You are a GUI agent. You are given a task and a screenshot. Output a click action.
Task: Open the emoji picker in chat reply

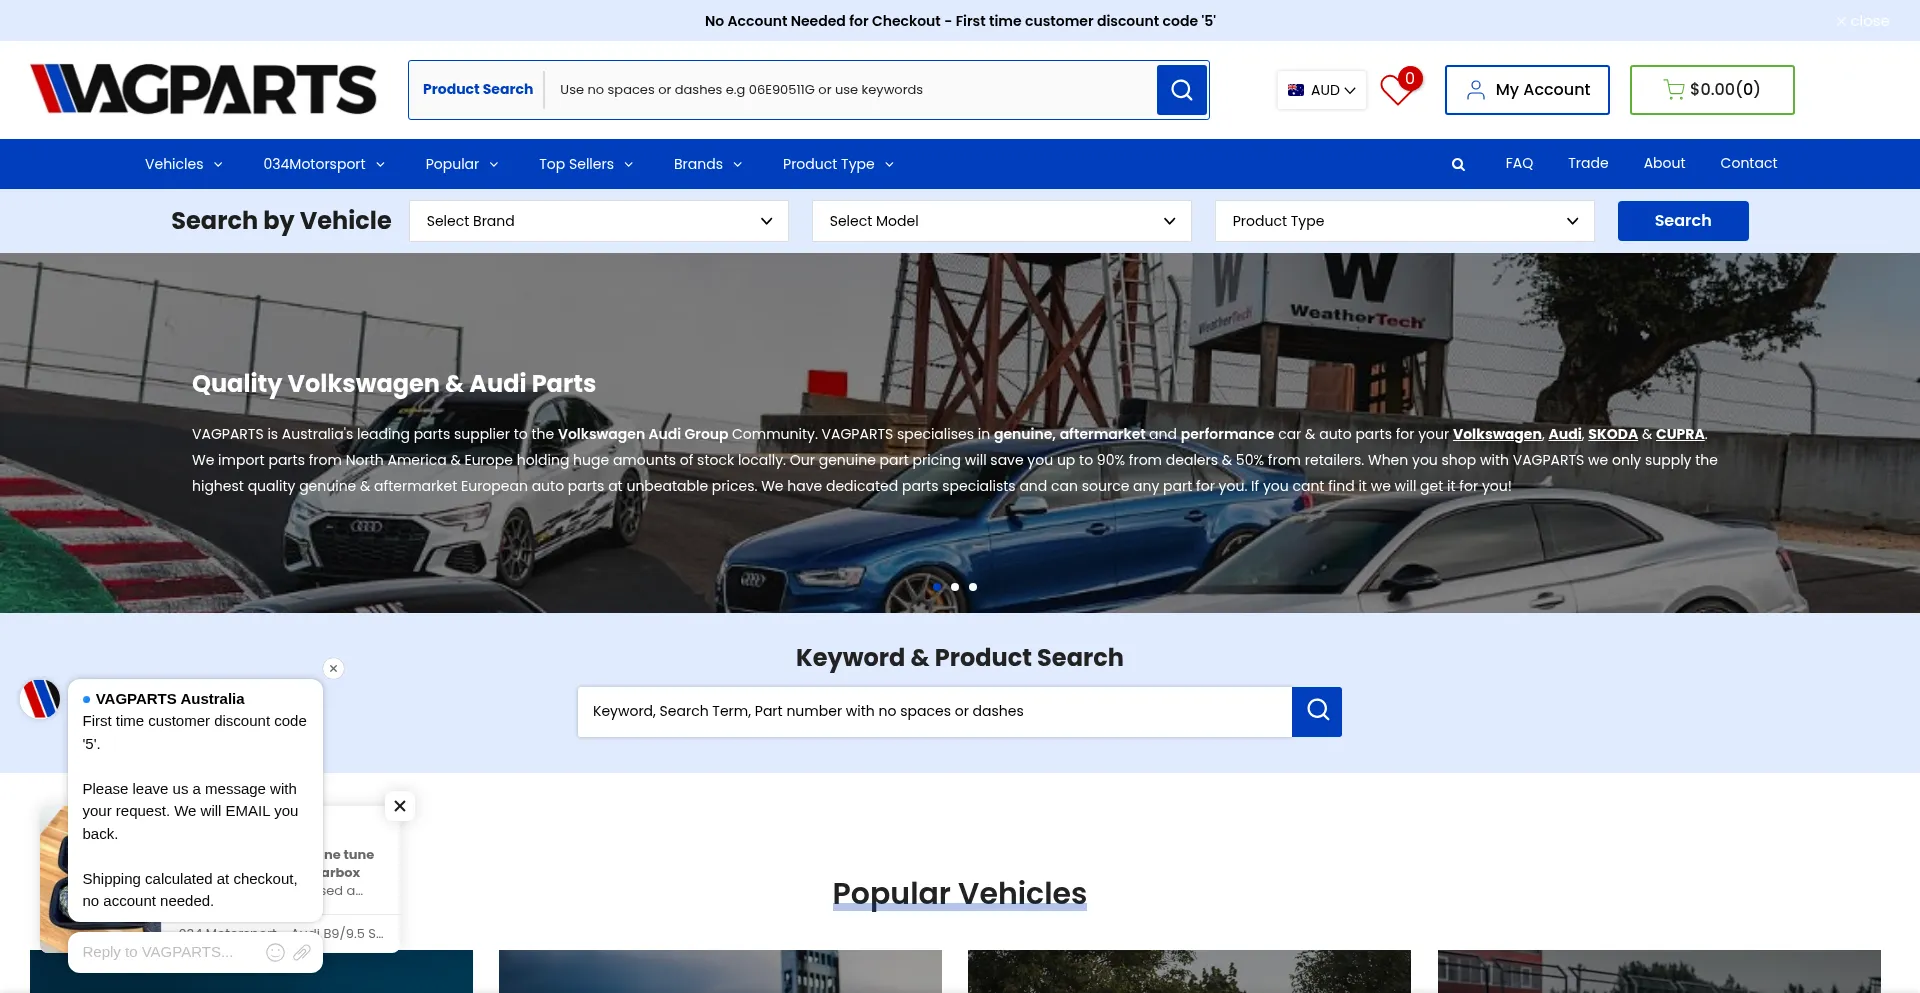(276, 952)
